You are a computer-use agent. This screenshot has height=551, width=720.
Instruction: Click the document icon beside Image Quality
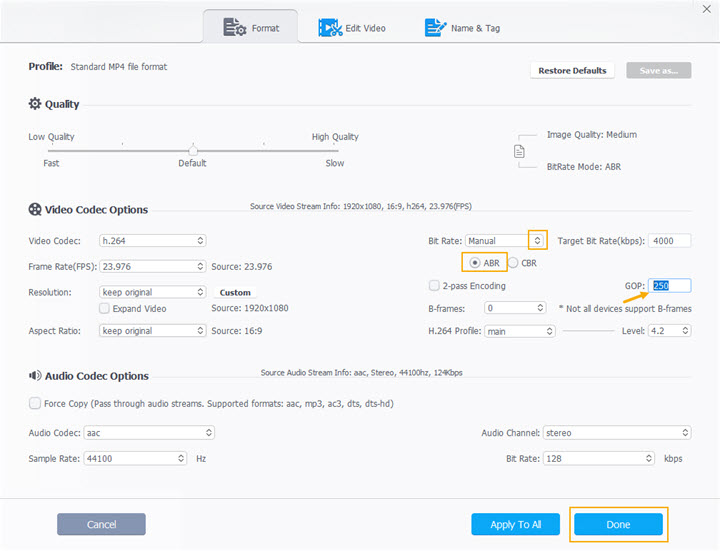519,151
